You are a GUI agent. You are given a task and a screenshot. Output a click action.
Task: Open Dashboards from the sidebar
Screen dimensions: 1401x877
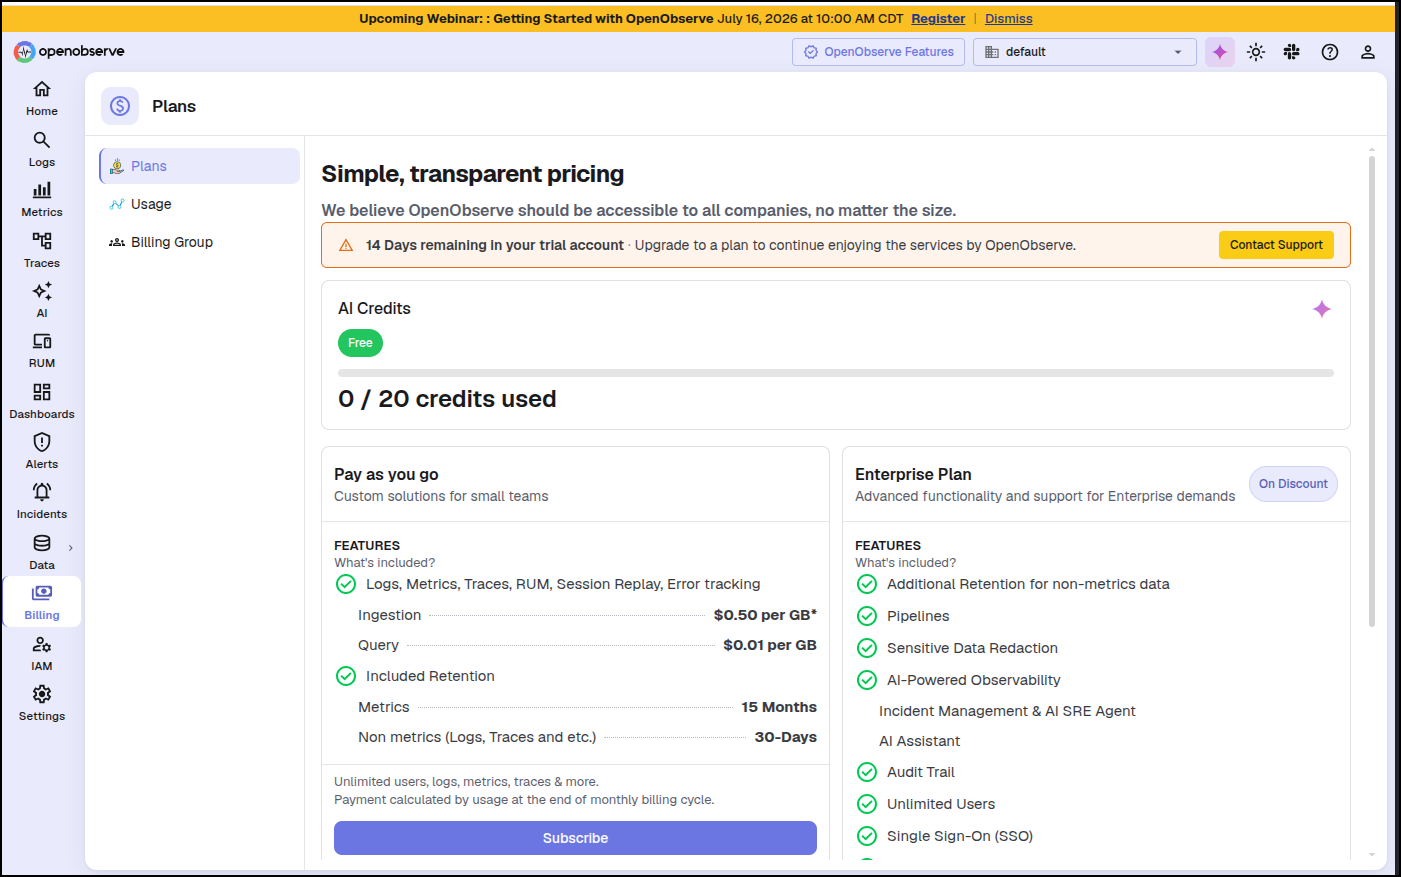[42, 401]
